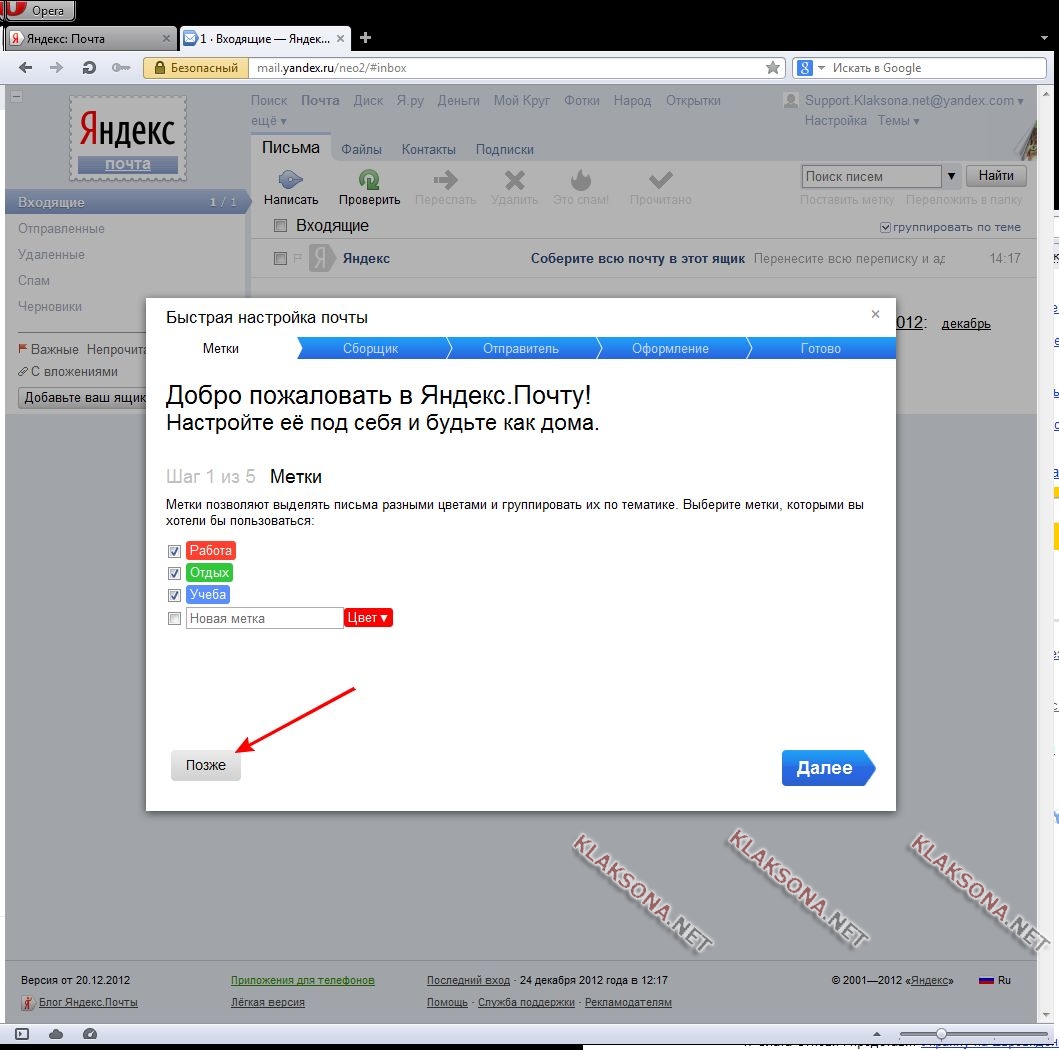Click the Написать compose mail icon
The height and width of the screenshot is (1050, 1059).
pyautogui.click(x=290, y=180)
